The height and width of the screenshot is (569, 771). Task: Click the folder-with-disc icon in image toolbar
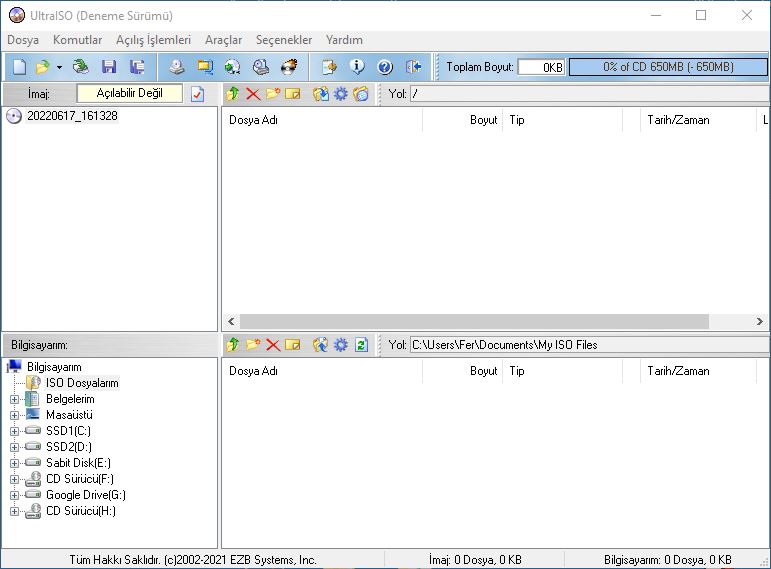pyautogui.click(x=361, y=93)
